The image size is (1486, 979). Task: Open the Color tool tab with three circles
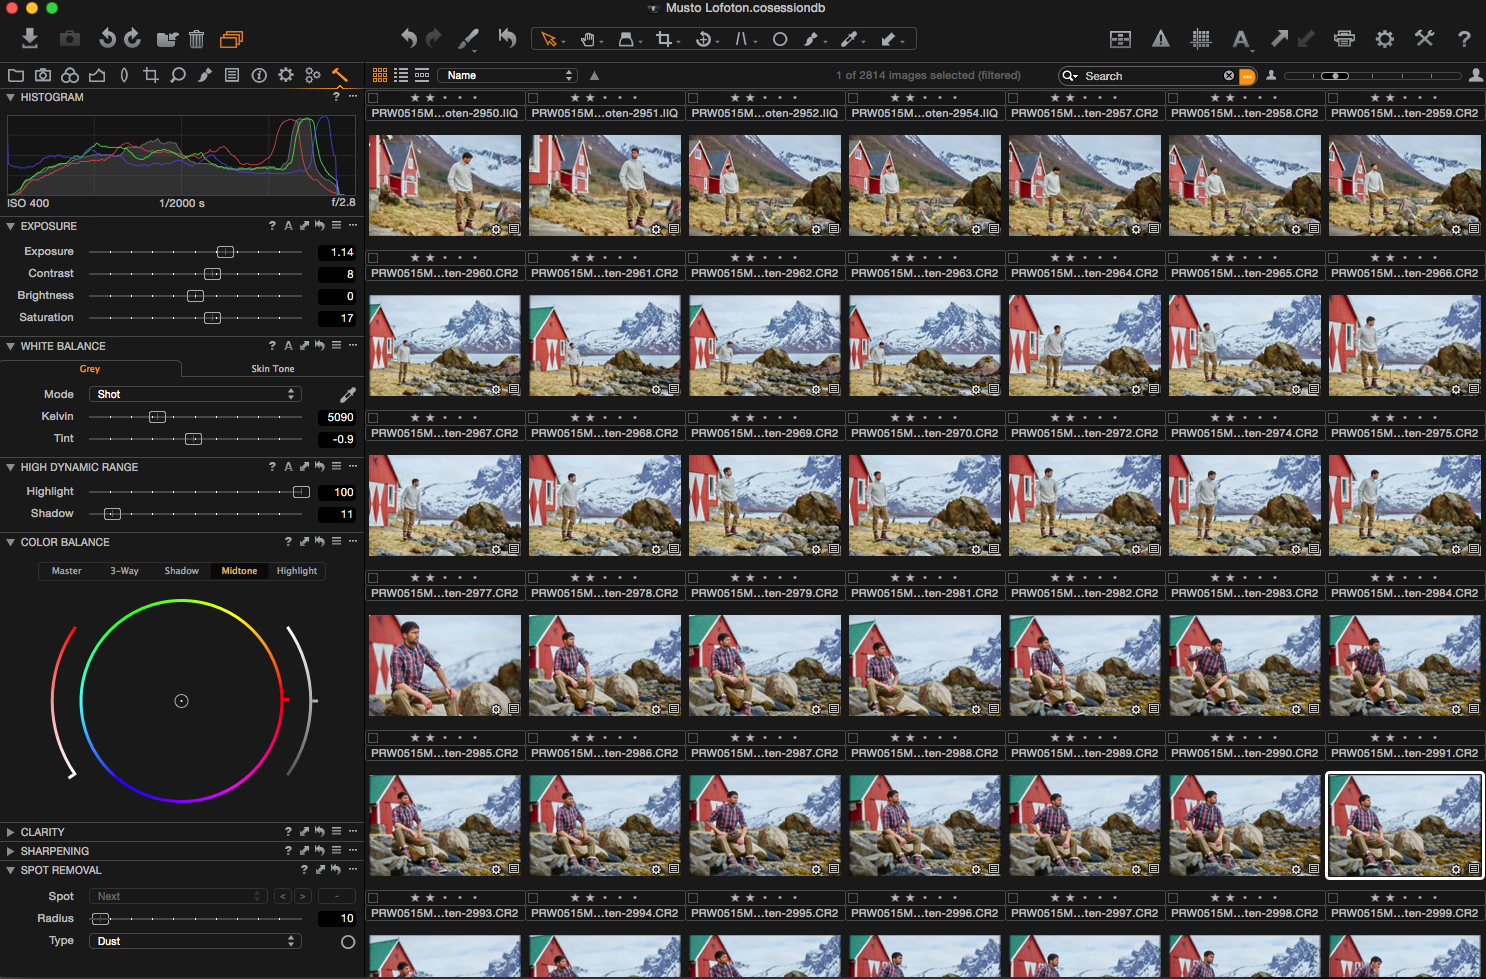(x=70, y=75)
